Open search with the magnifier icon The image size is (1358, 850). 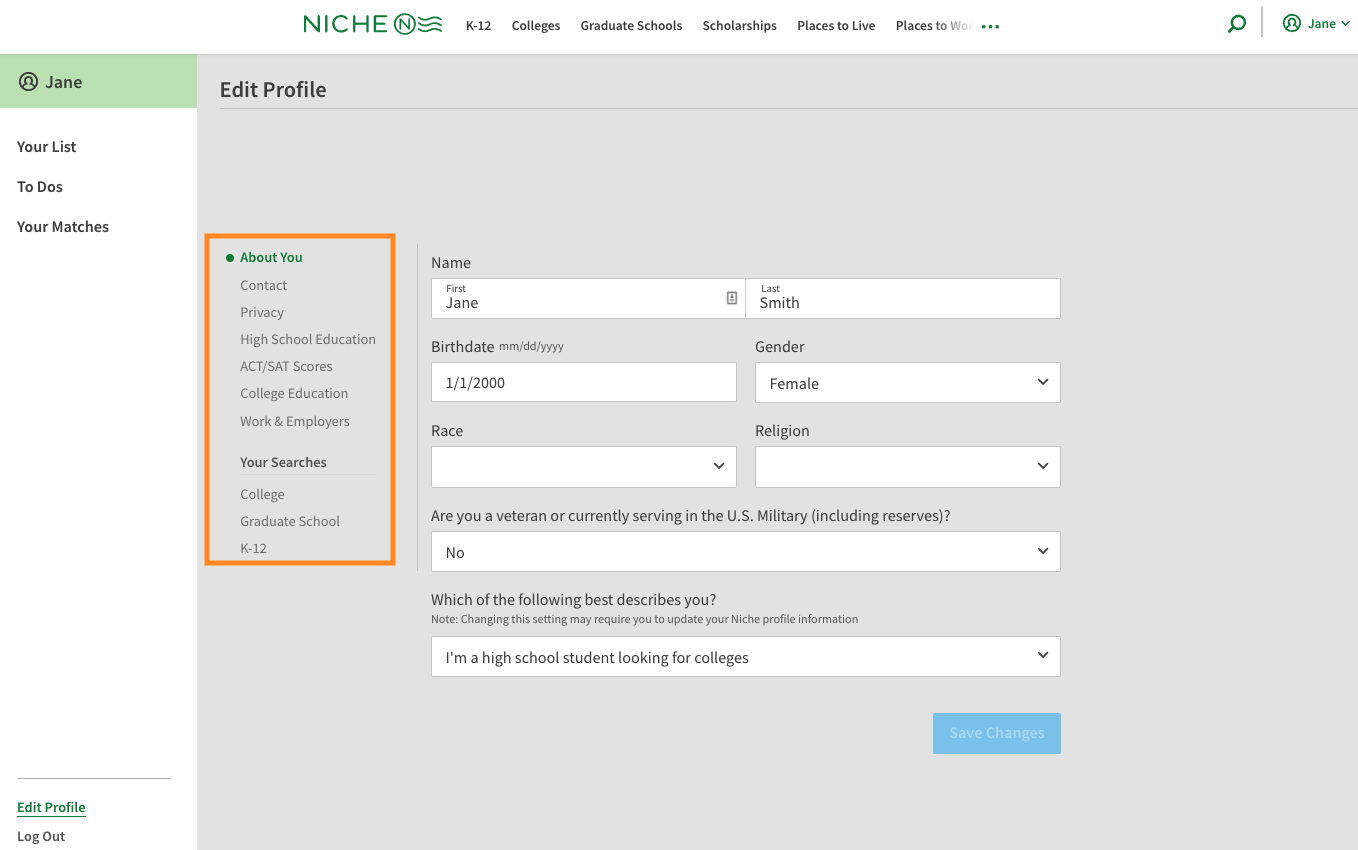click(x=1237, y=24)
